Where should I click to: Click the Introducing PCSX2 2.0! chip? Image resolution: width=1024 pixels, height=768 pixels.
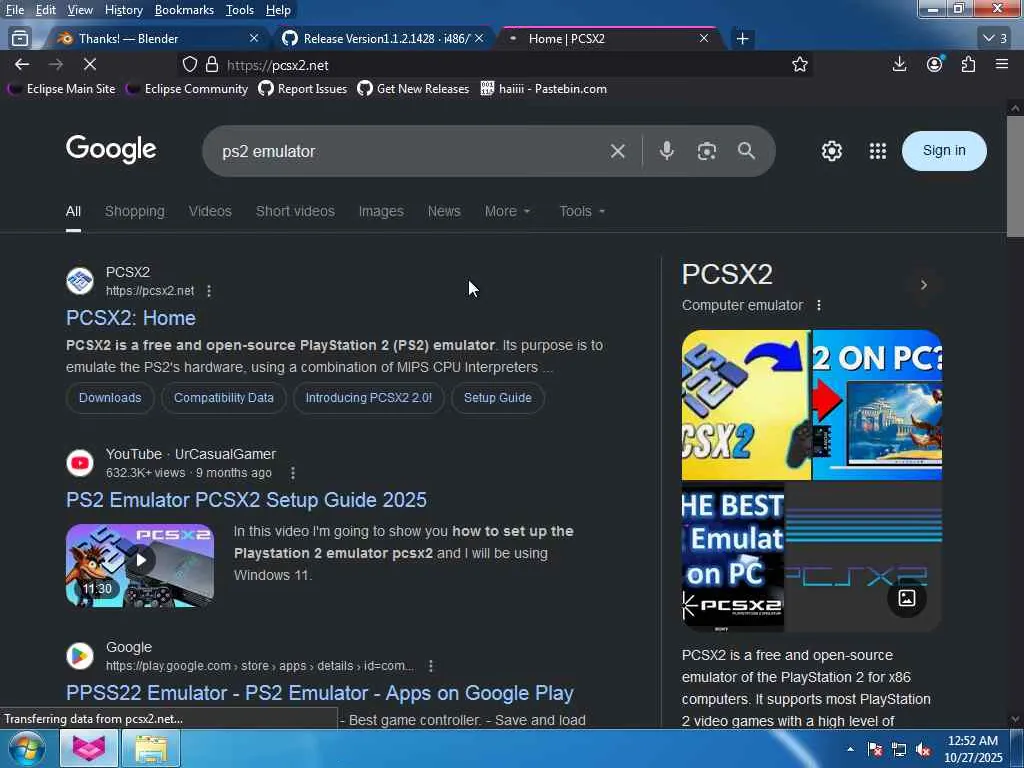(368, 398)
